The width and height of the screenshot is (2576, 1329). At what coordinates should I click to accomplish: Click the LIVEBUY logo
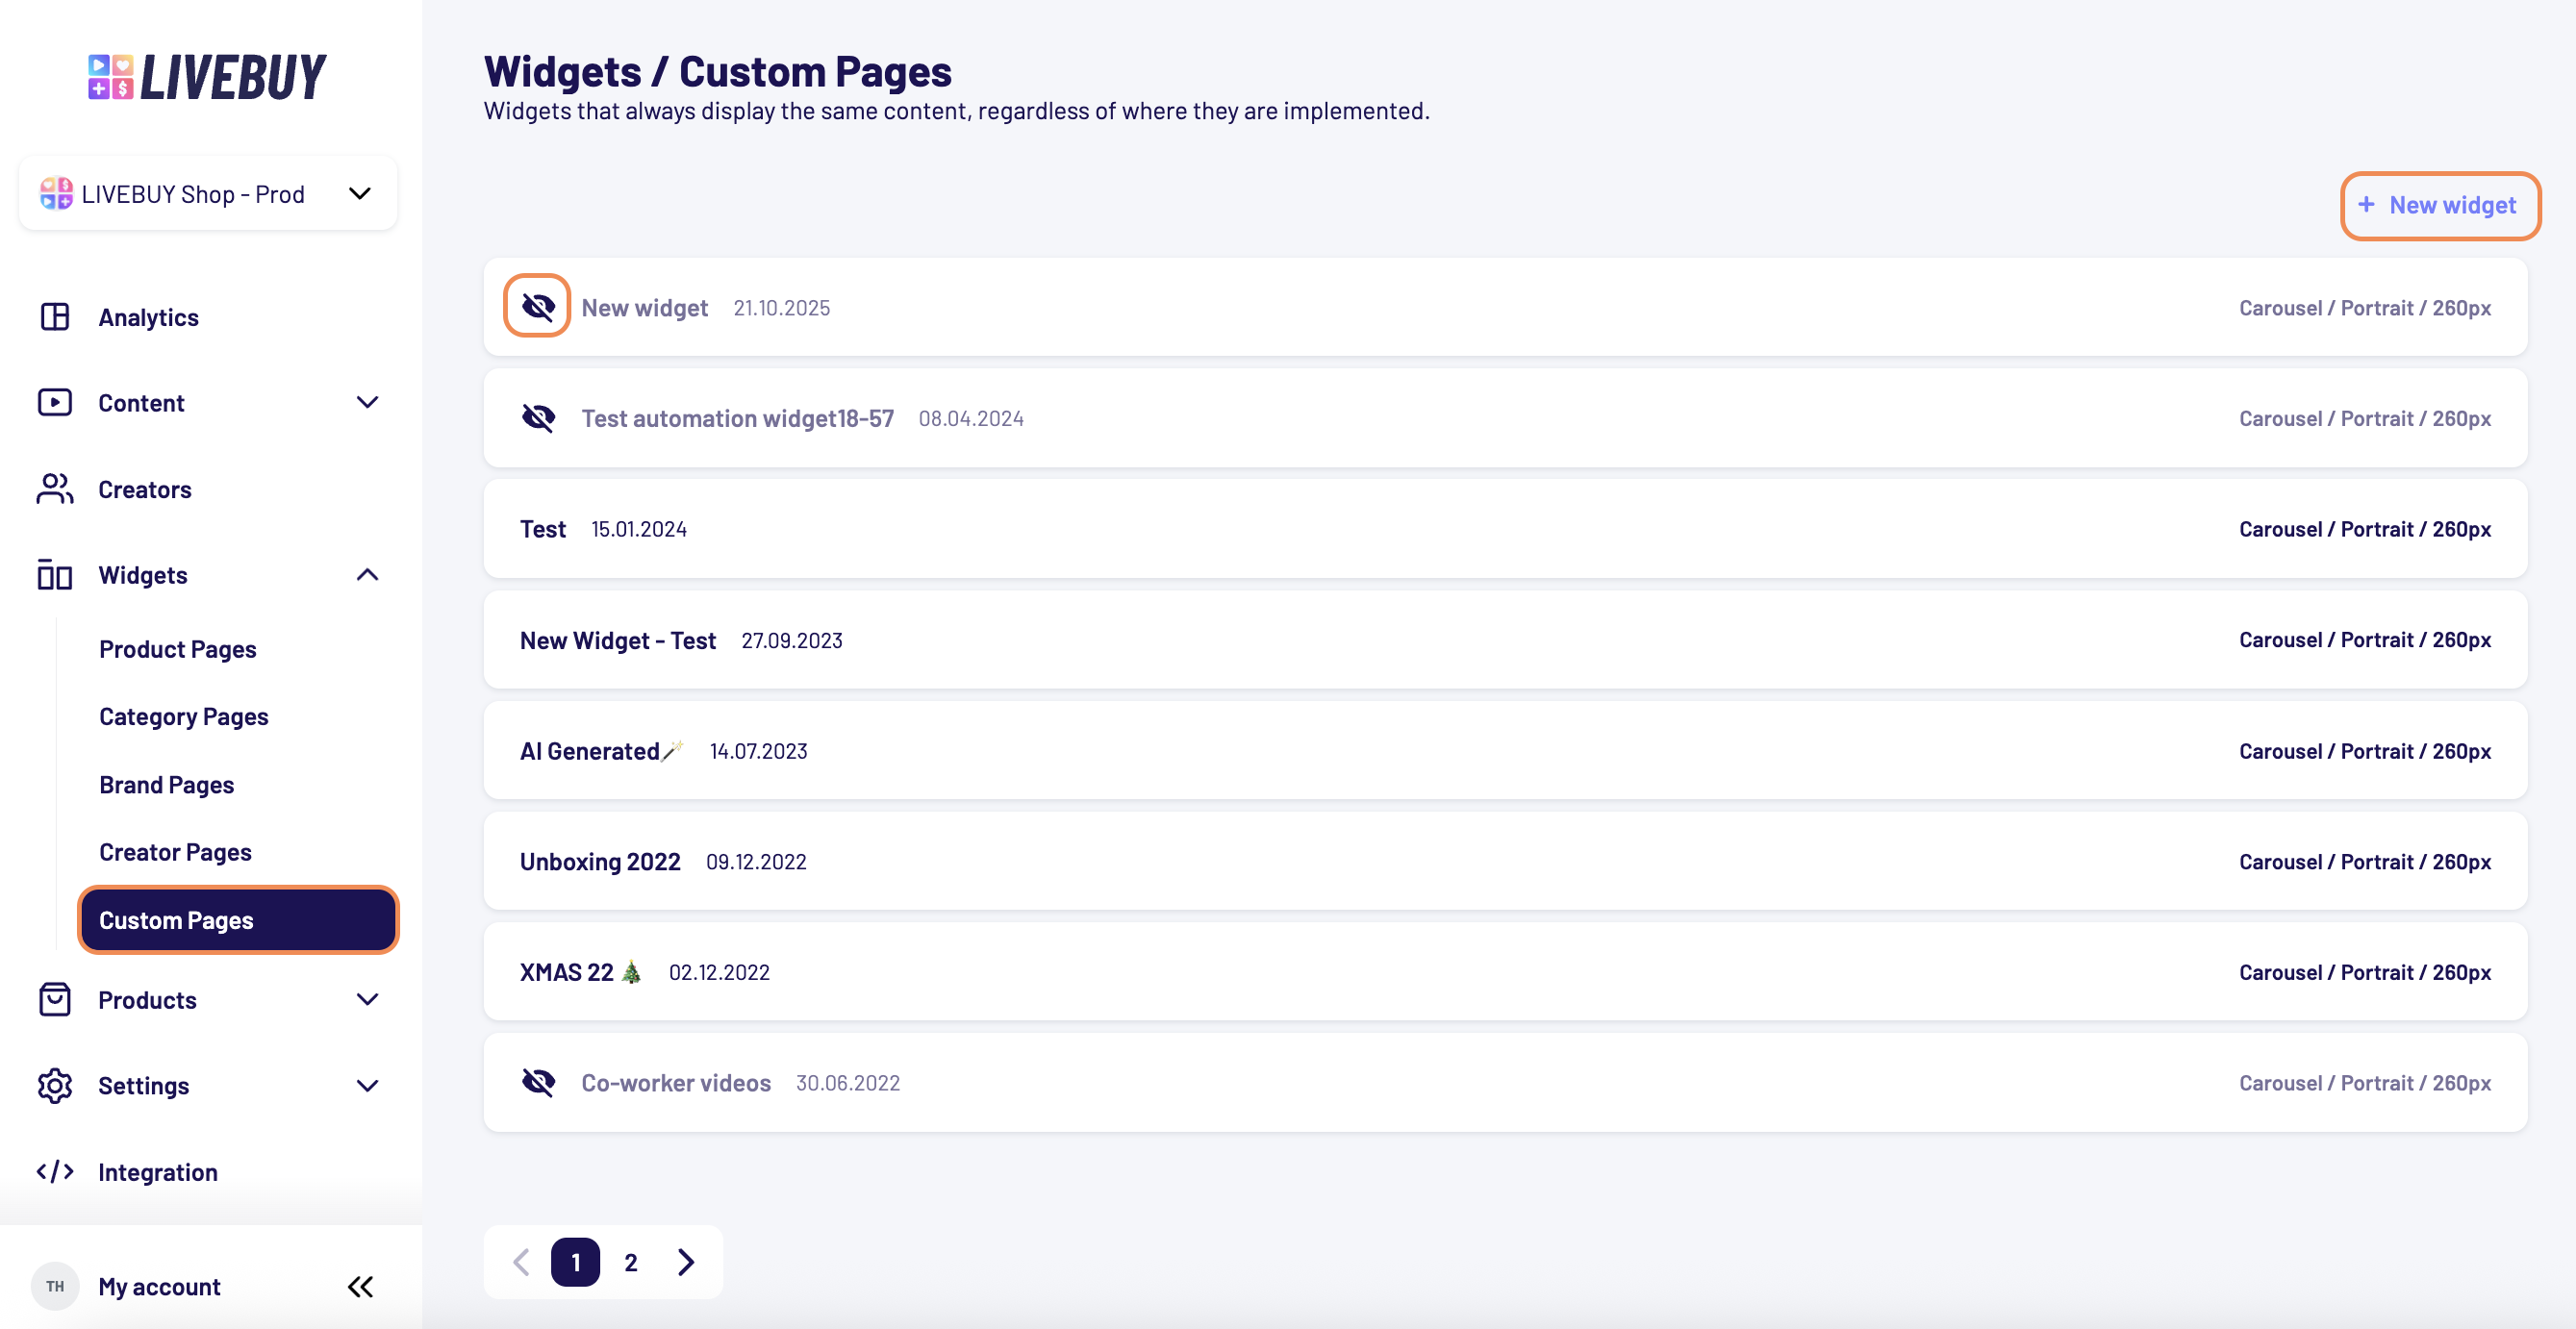207,77
